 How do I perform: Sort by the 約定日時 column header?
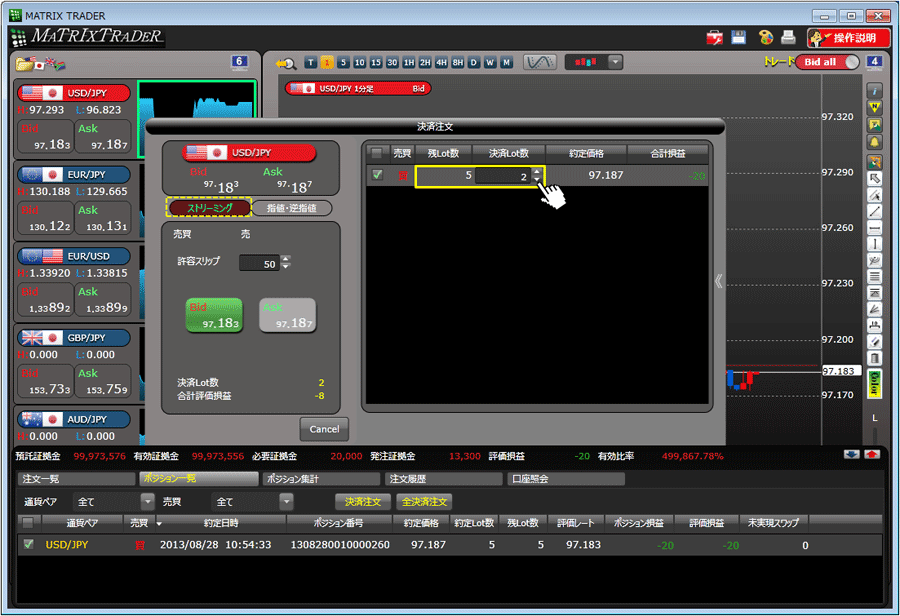tap(221, 523)
